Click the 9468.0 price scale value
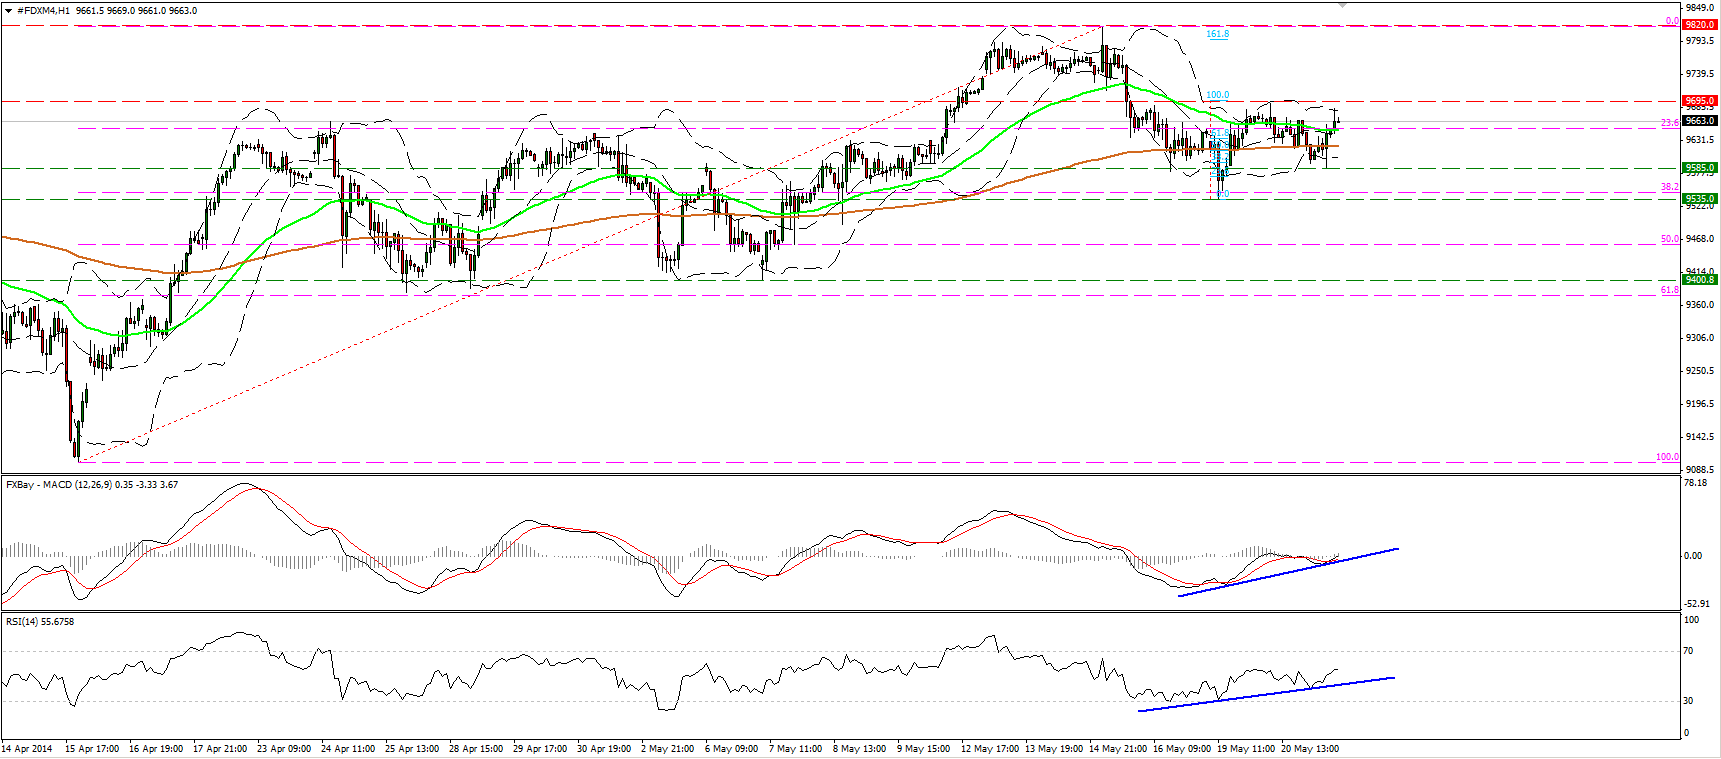This screenshot has height=759, width=1721. tap(1699, 239)
